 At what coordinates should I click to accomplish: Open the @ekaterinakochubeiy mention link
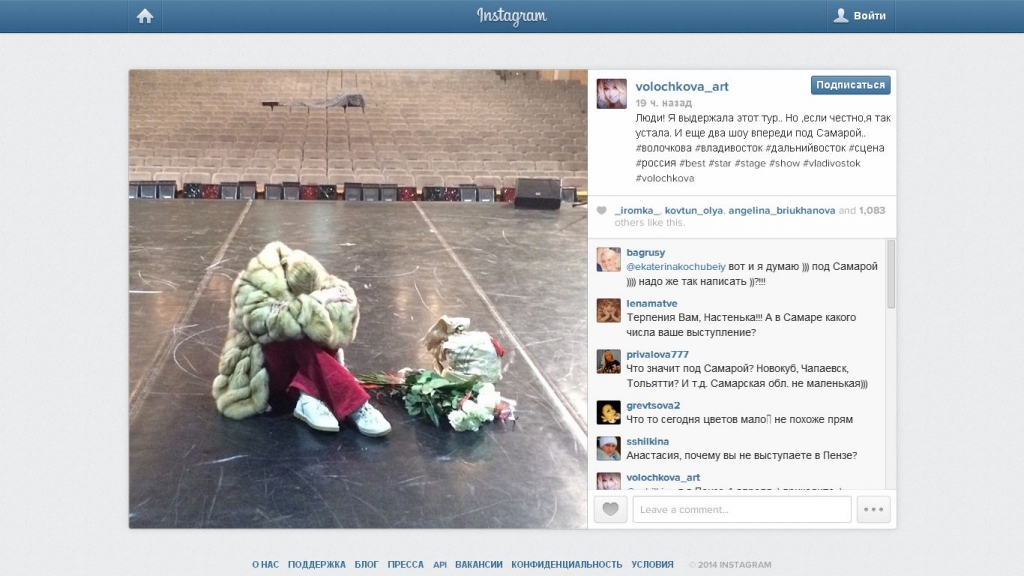(676, 266)
